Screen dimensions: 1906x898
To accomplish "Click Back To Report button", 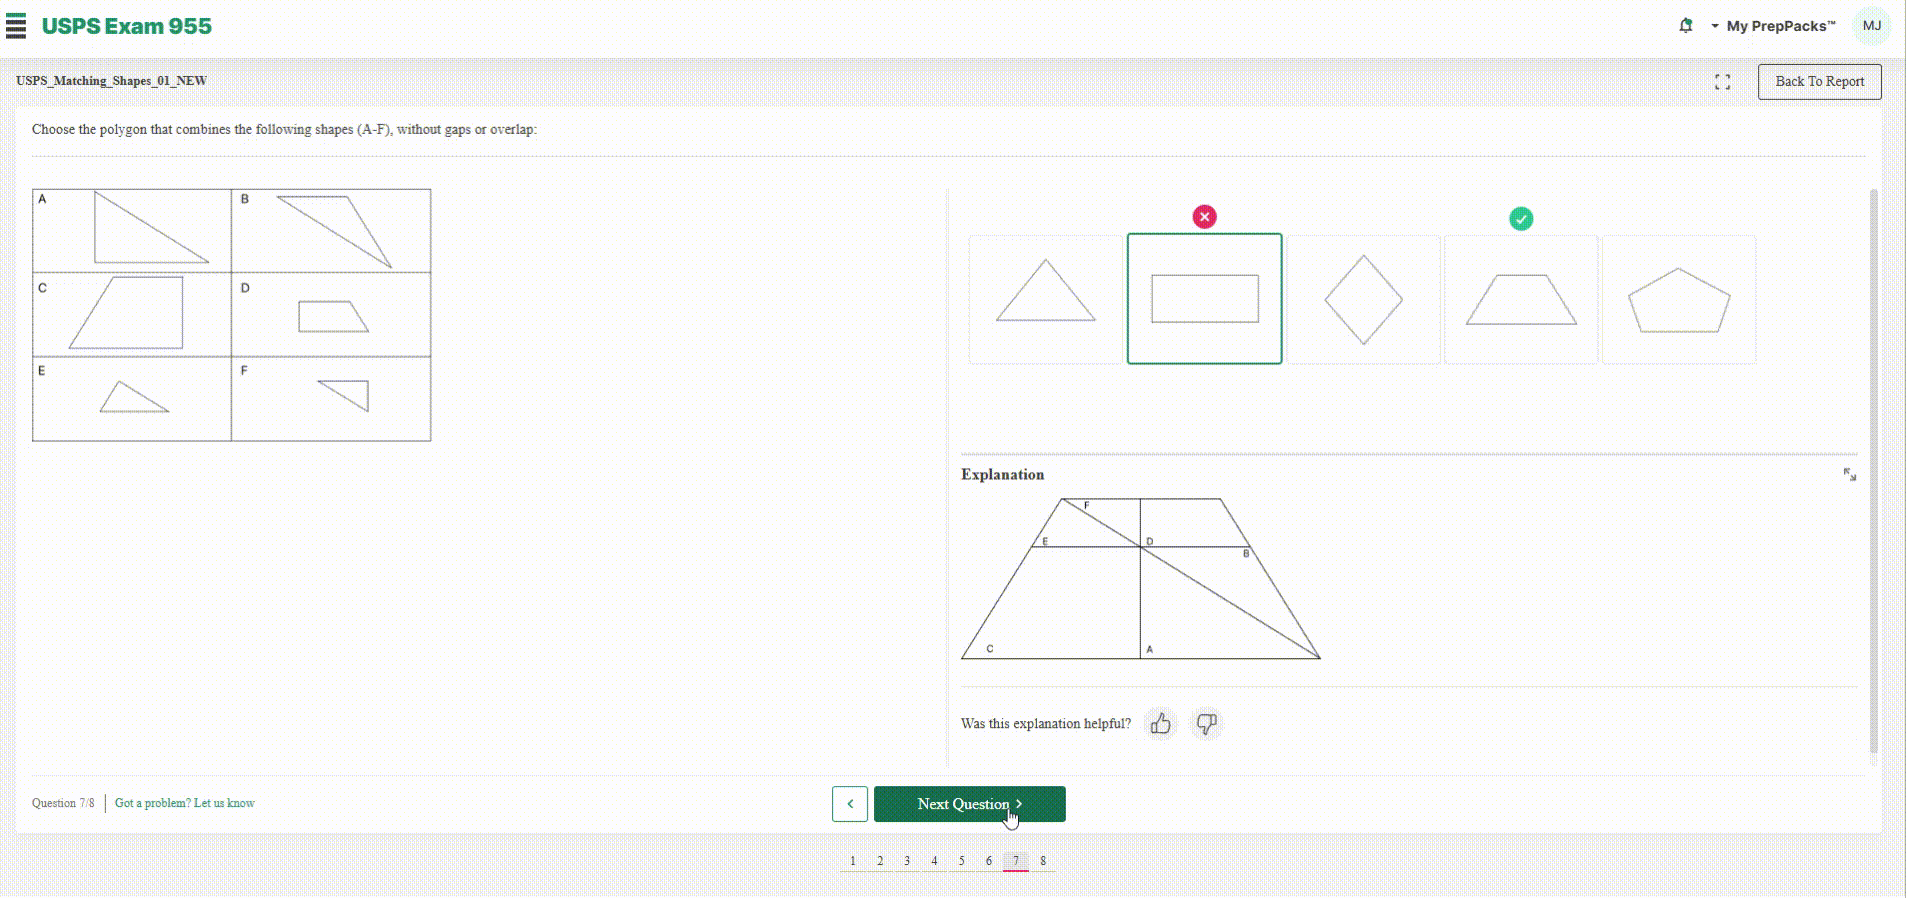I will (x=1820, y=82).
